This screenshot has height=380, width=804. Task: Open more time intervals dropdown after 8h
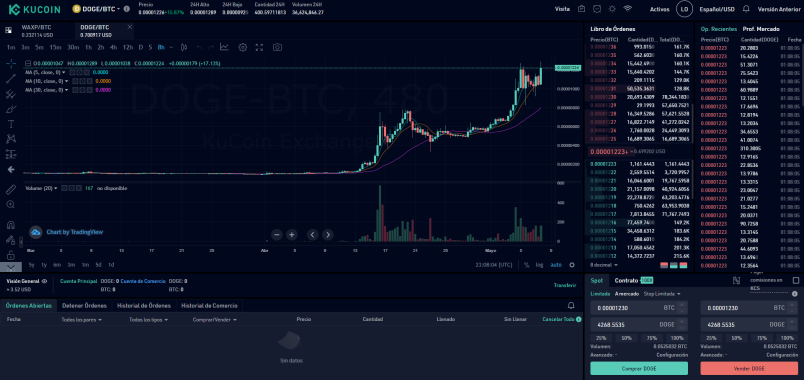click(171, 47)
